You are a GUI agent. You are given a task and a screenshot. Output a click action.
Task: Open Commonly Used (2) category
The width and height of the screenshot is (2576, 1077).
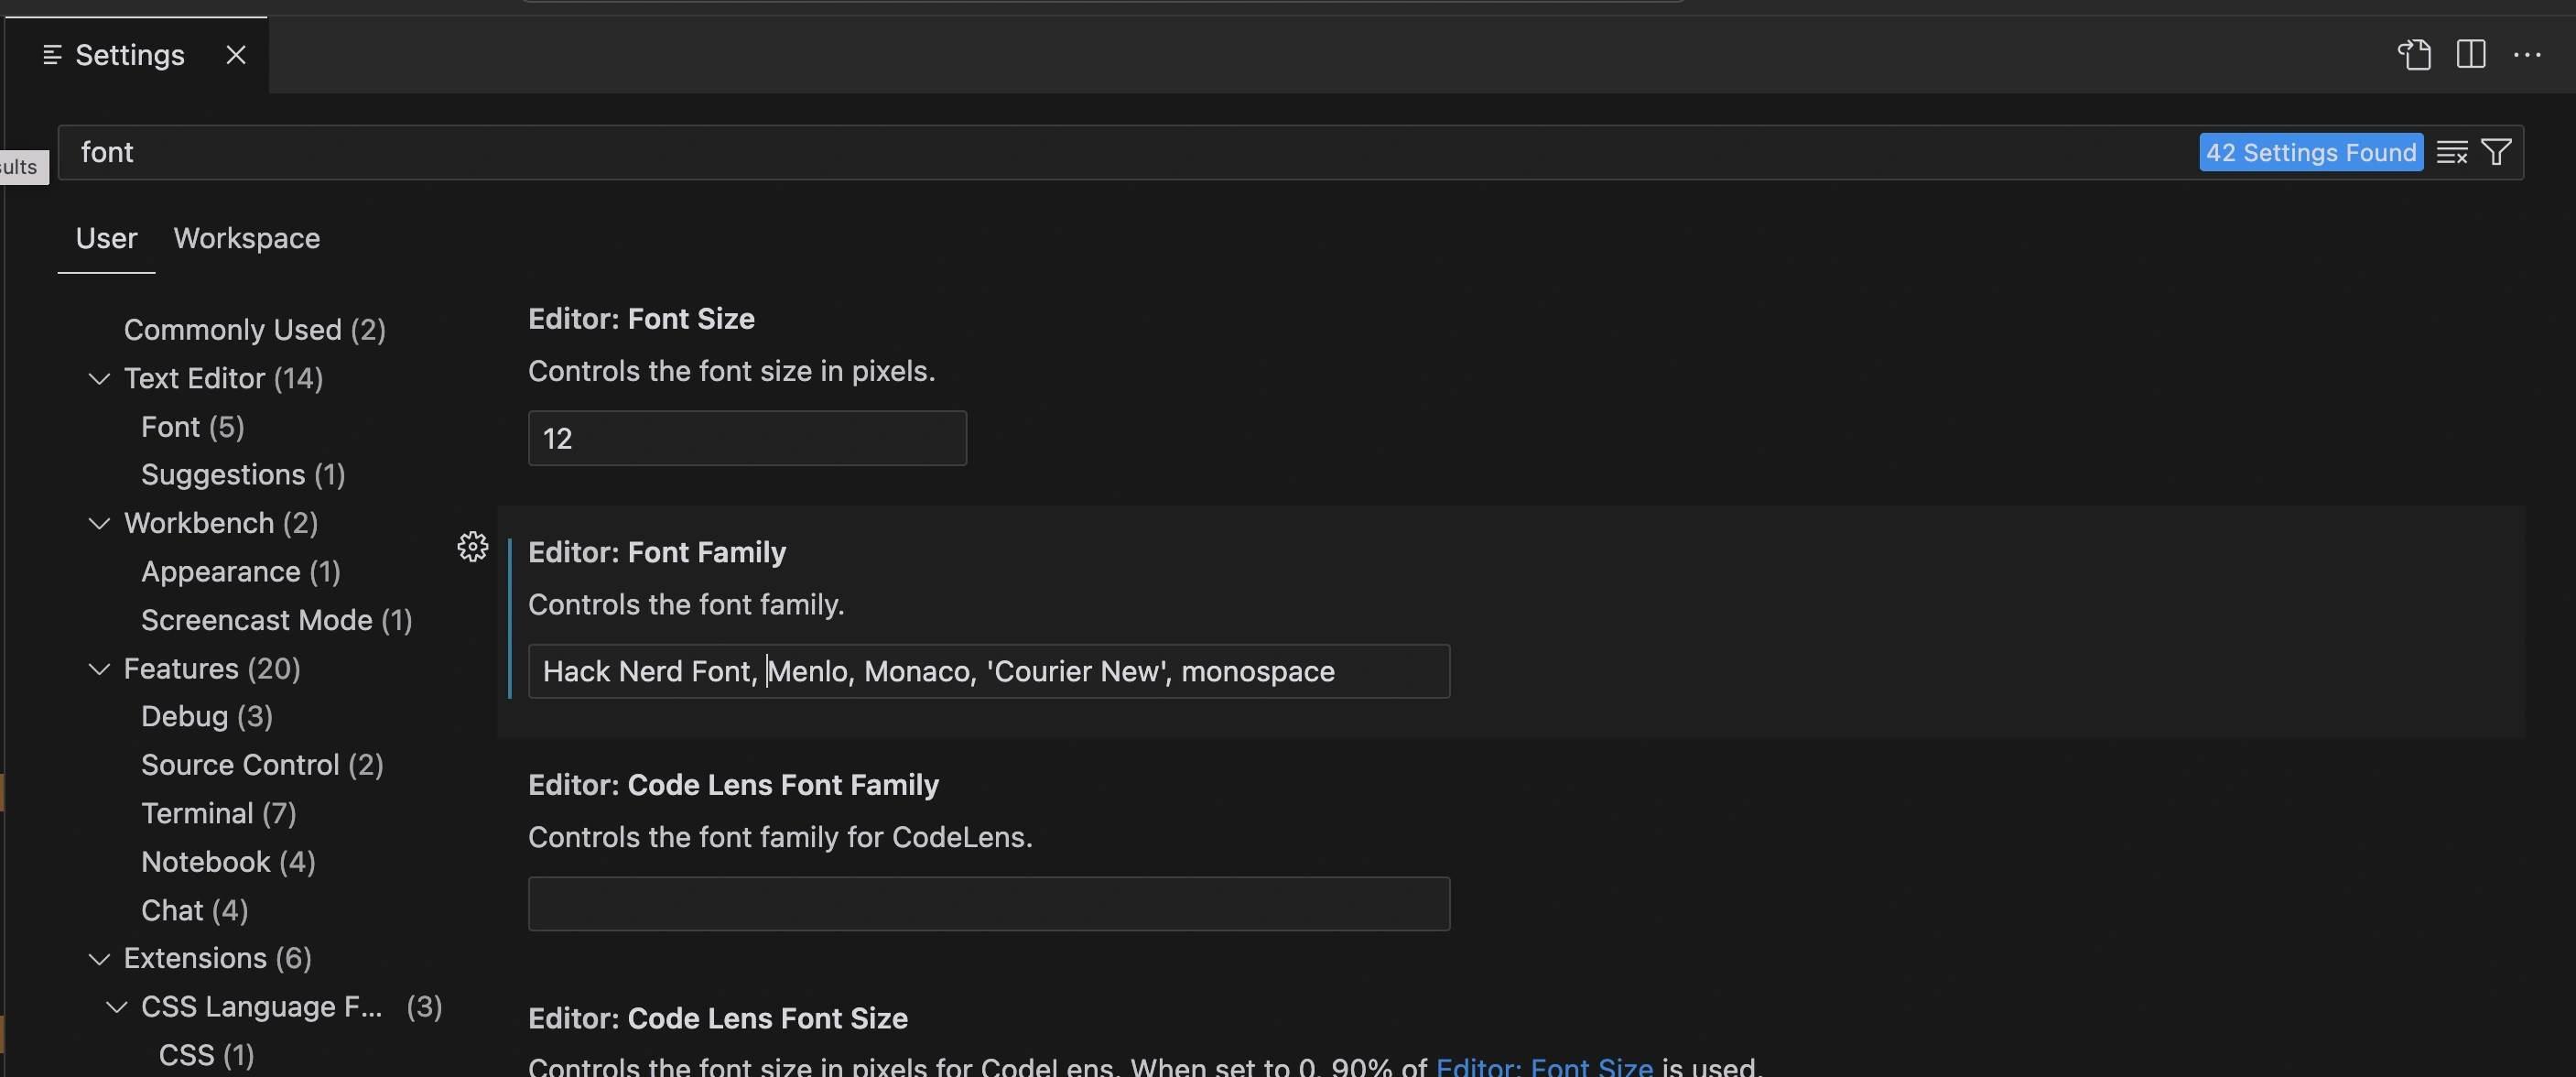(x=254, y=330)
